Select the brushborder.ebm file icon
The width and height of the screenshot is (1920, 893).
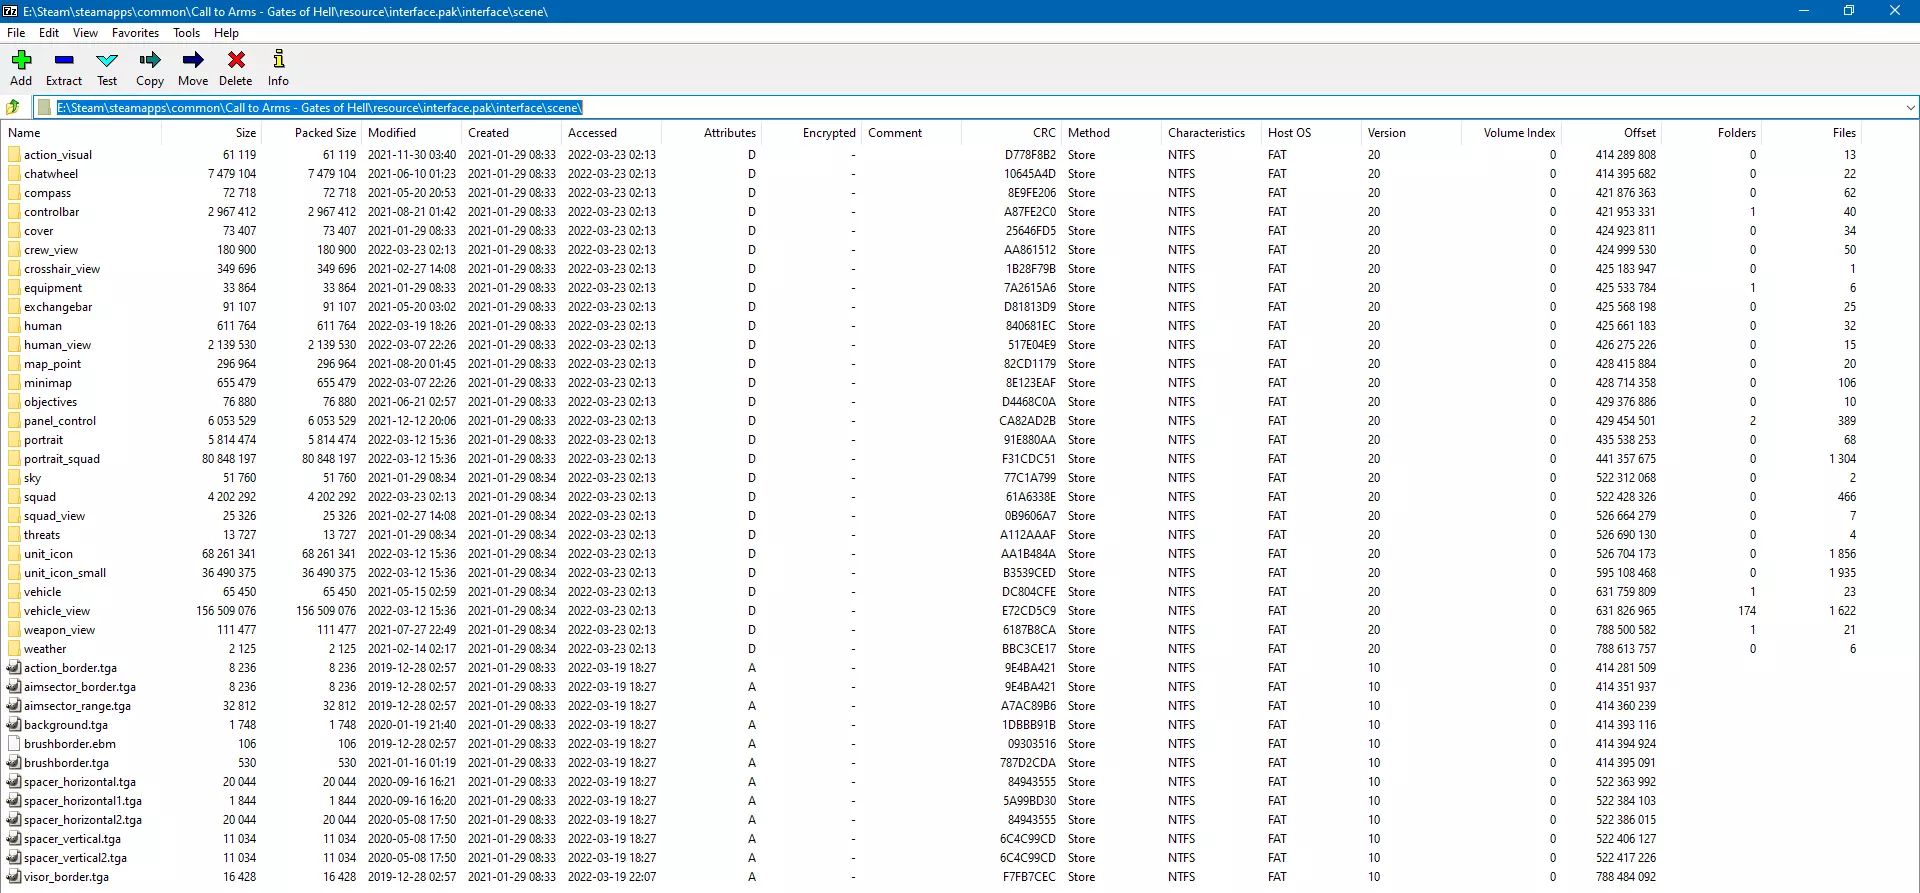click(x=14, y=744)
